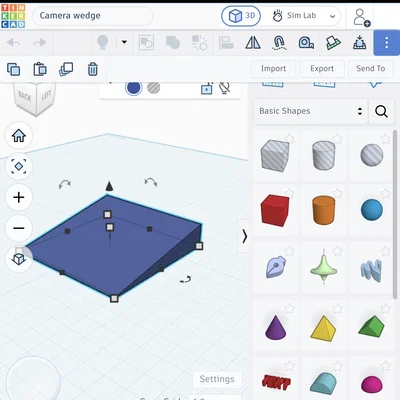This screenshot has width=400, height=400.
Task: Select the Ruler tape measure tool
Action: 306,43
